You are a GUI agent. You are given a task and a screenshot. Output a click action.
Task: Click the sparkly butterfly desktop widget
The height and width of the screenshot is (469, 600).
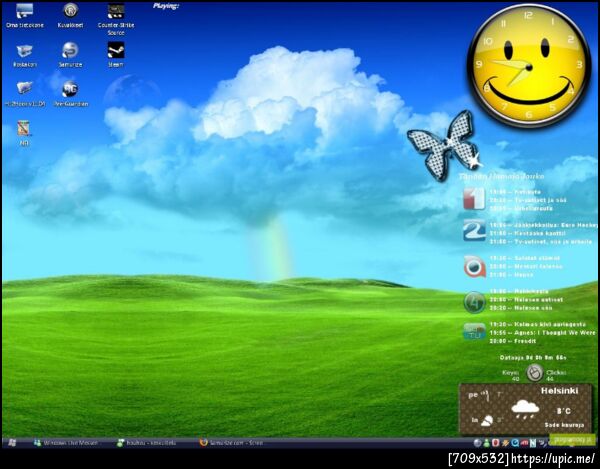pyautogui.click(x=444, y=146)
